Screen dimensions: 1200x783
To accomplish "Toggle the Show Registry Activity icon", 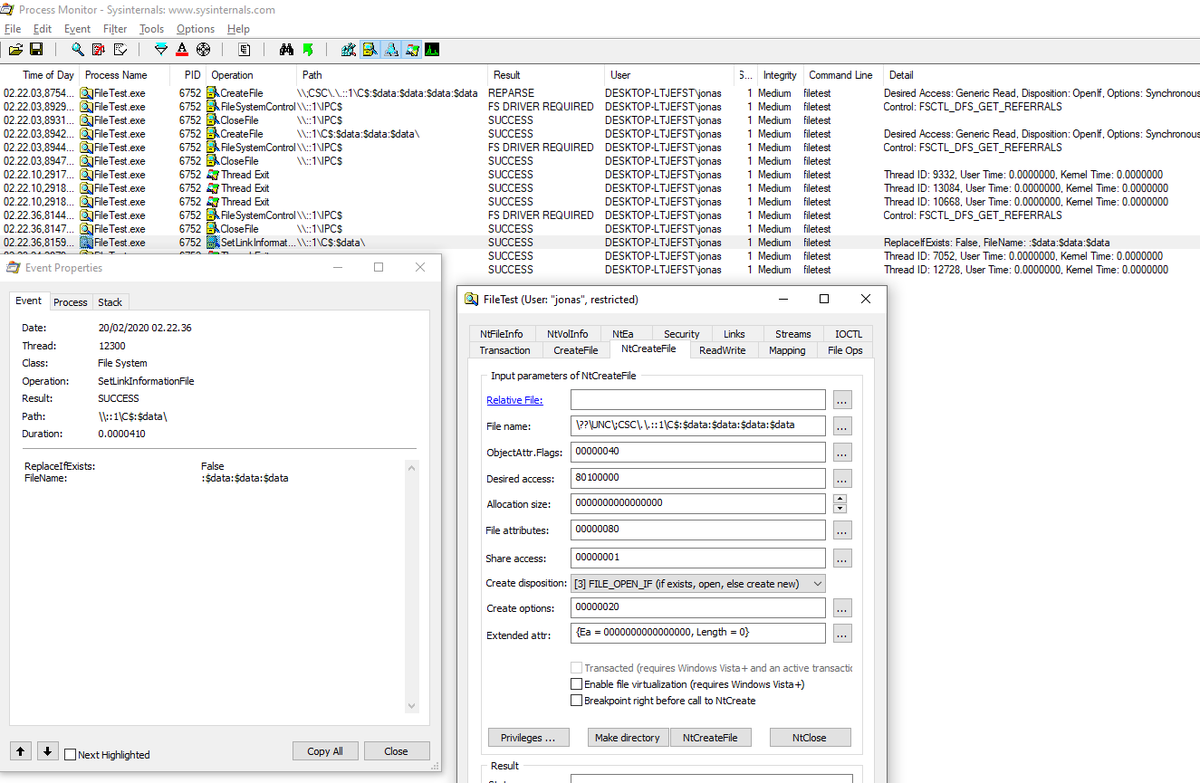I will point(349,50).
